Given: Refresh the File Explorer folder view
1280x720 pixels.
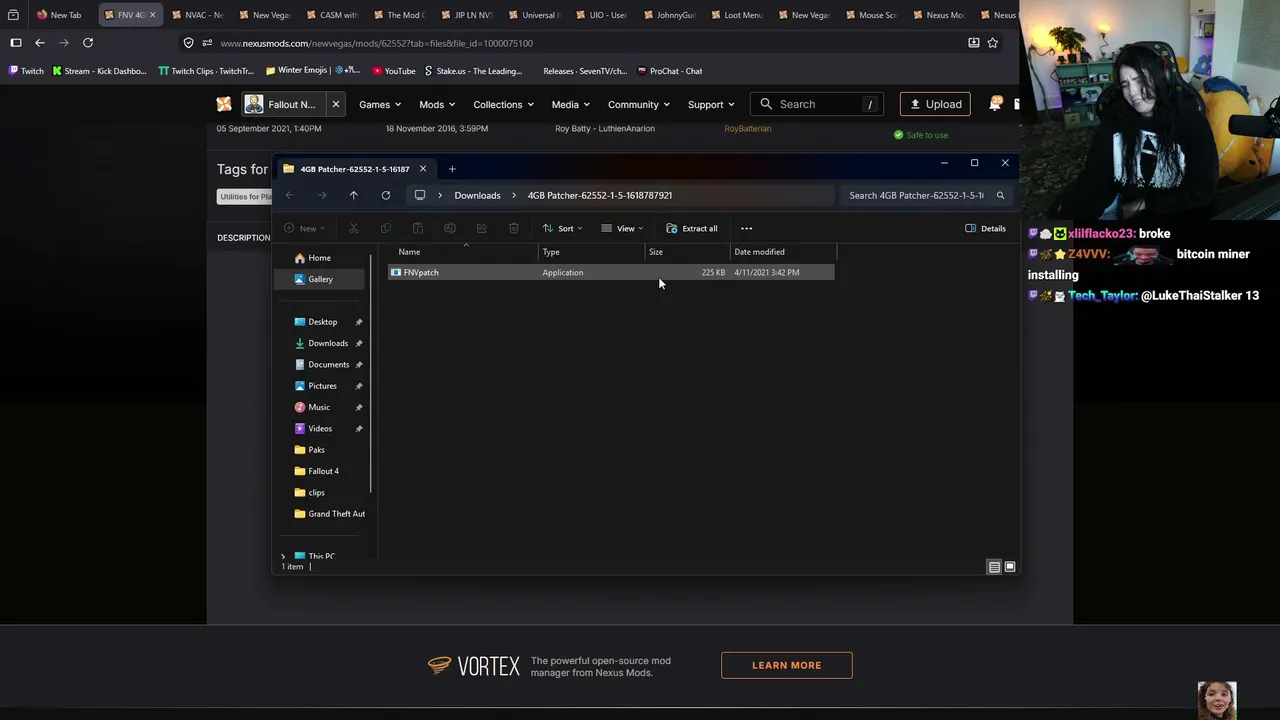Looking at the screenshot, I should click(386, 195).
